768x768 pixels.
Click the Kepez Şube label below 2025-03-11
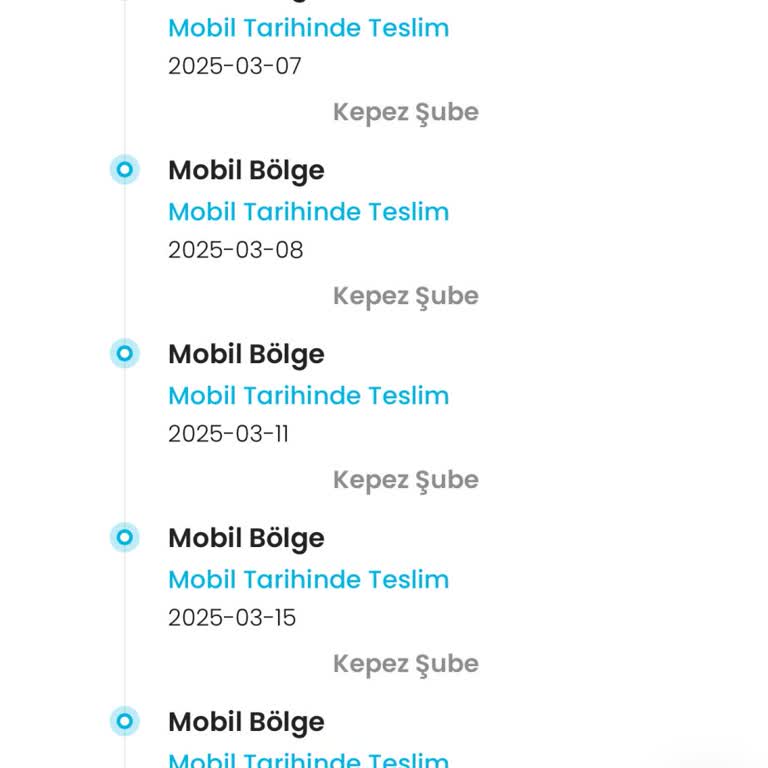tap(405, 480)
